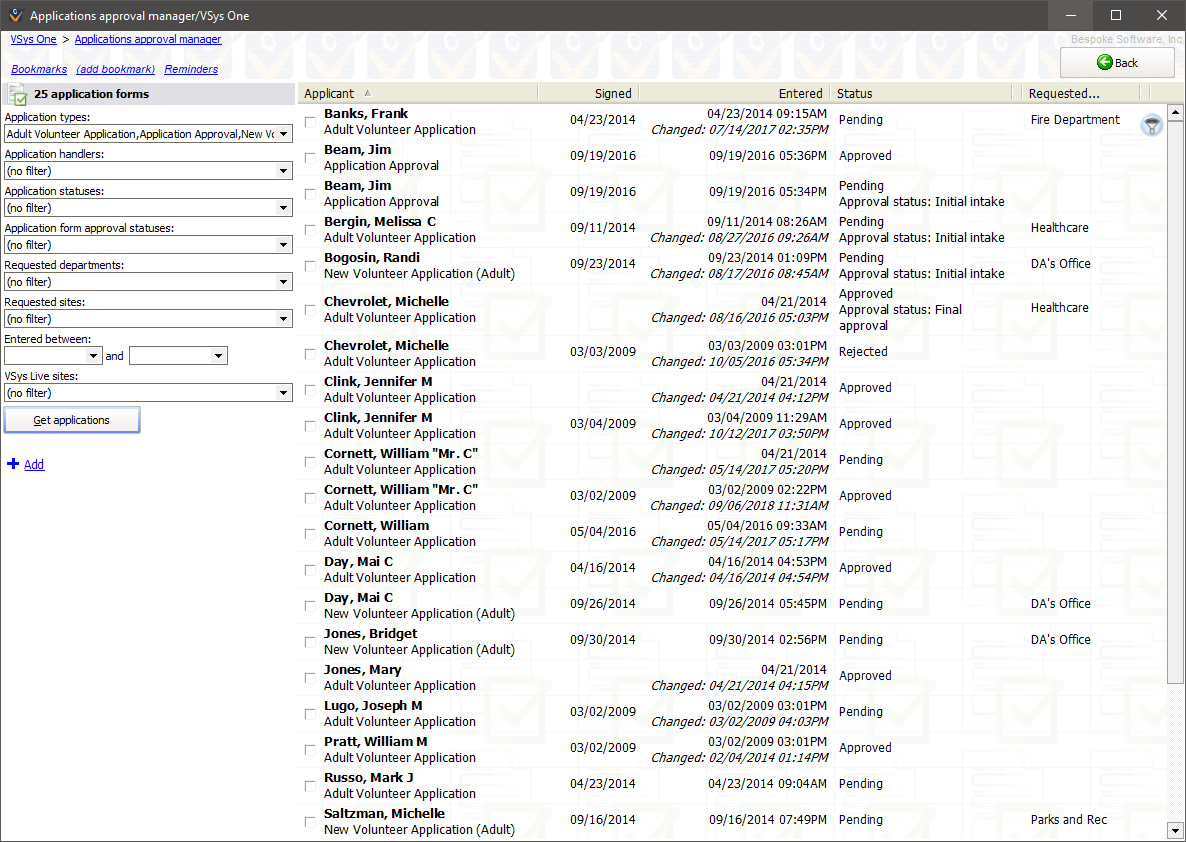Screen dimensions: 1186x842
Task: Click the filter funnel icon
Action: [1152, 125]
